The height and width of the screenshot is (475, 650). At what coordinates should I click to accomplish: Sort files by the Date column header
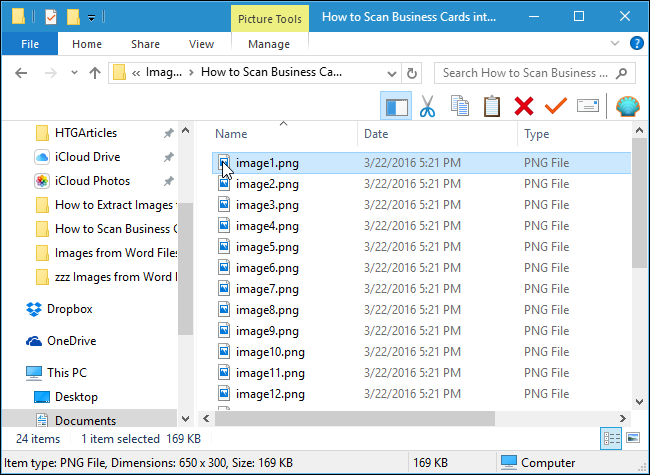[376, 134]
